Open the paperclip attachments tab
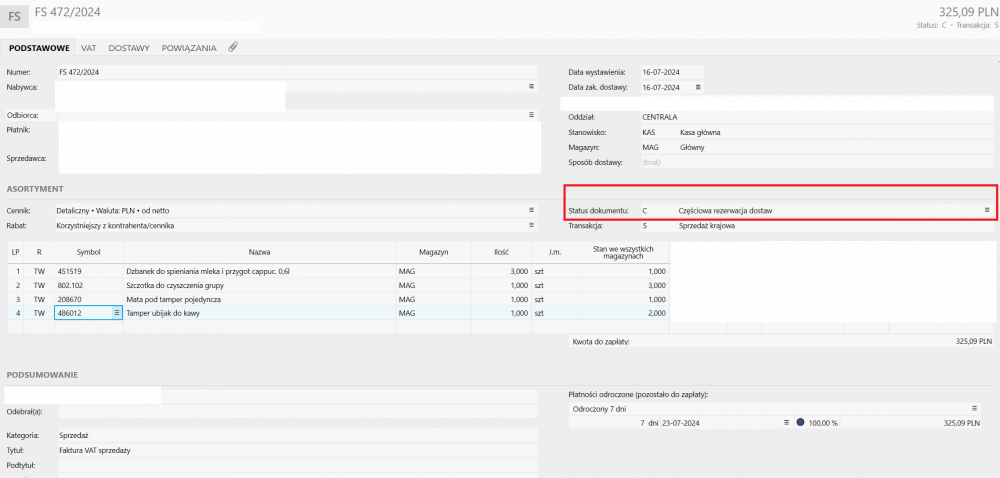Viewport: 1000px width, 478px height. (x=232, y=47)
